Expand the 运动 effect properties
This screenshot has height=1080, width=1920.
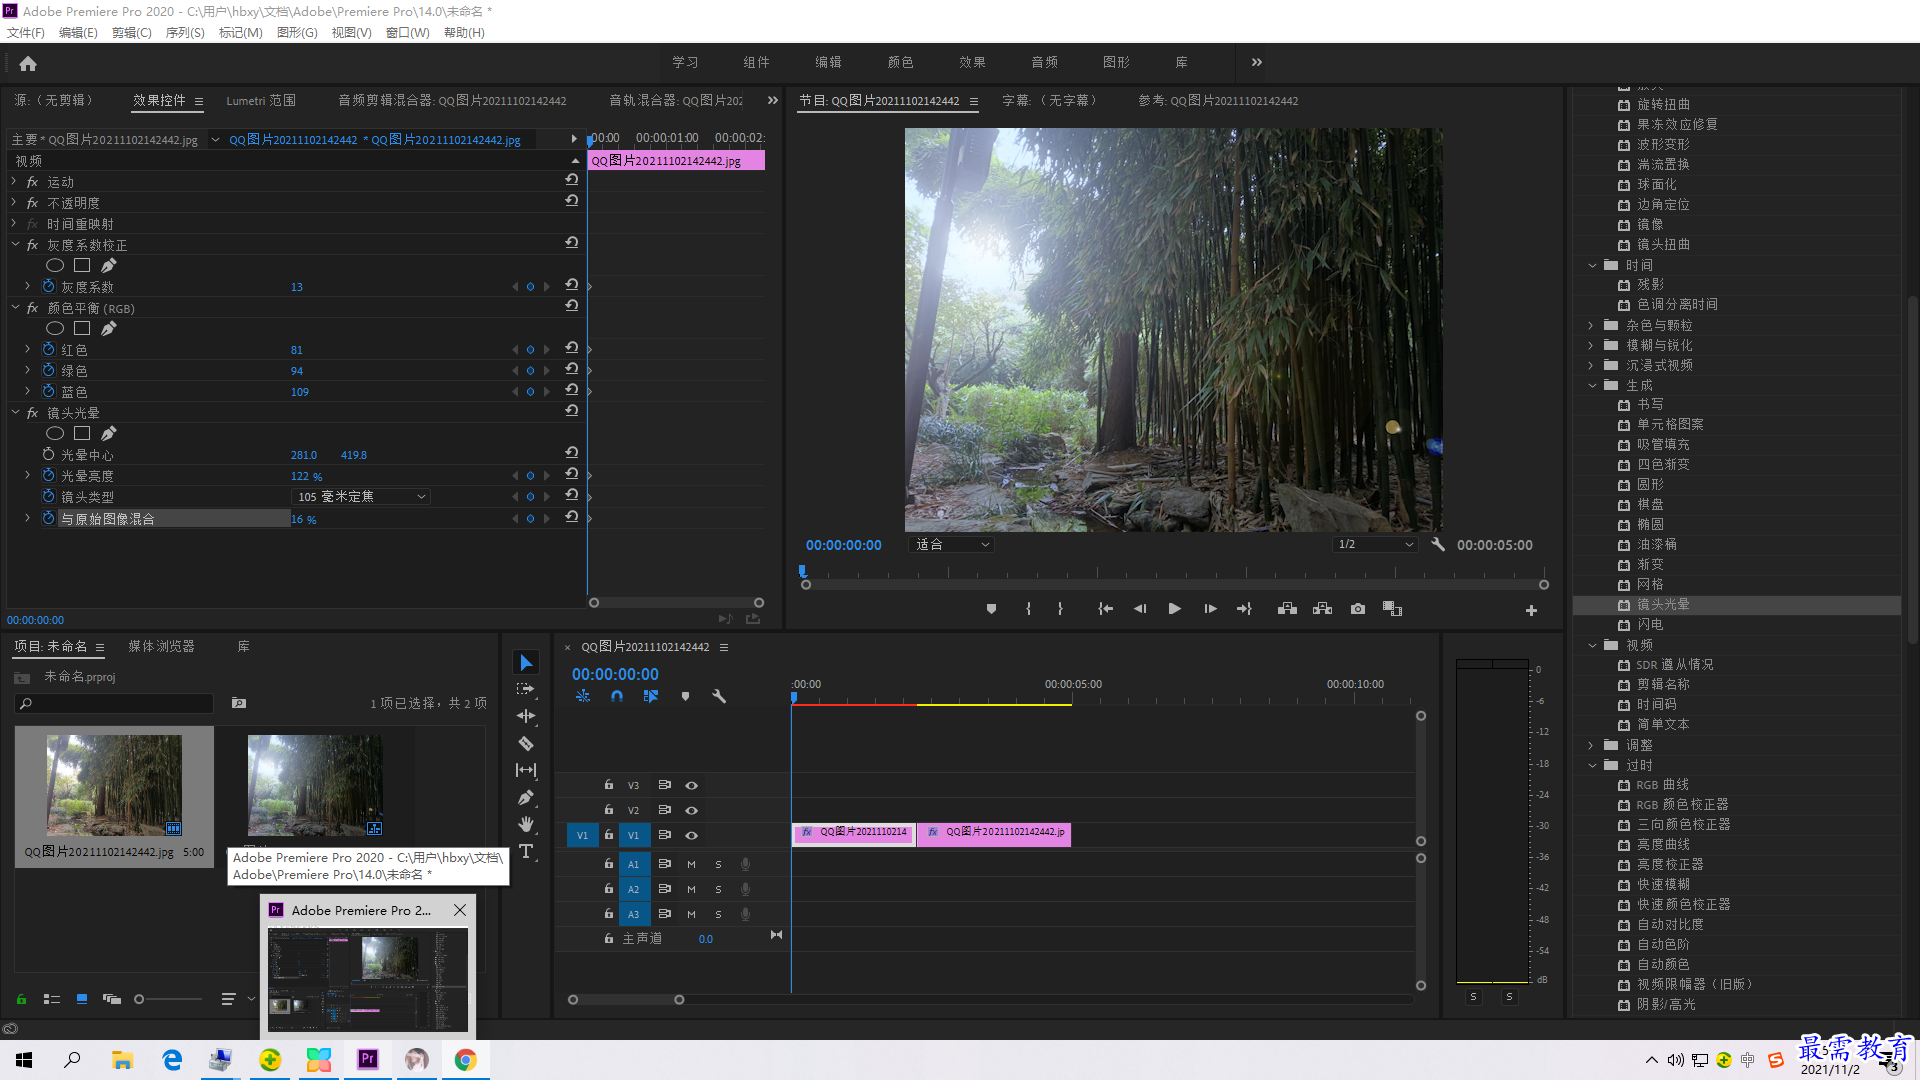coord(14,182)
